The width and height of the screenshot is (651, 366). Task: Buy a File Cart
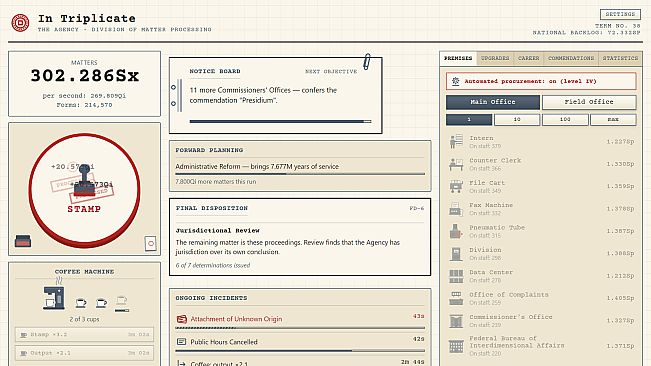pyautogui.click(x=541, y=186)
